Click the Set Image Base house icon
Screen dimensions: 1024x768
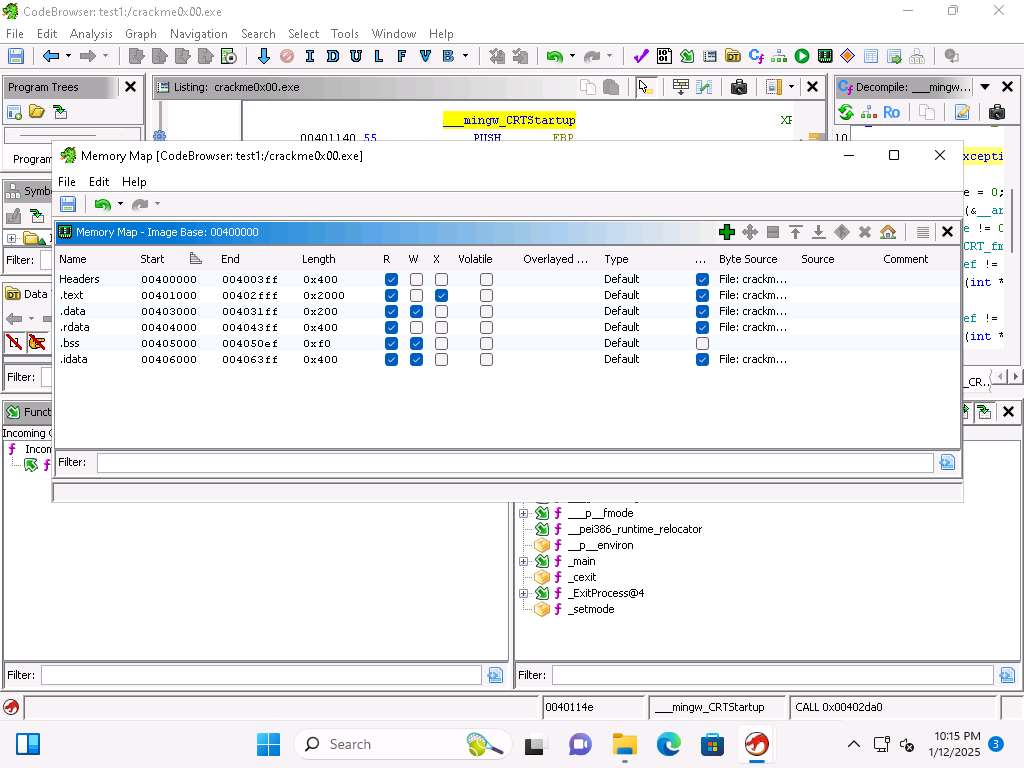tap(888, 232)
